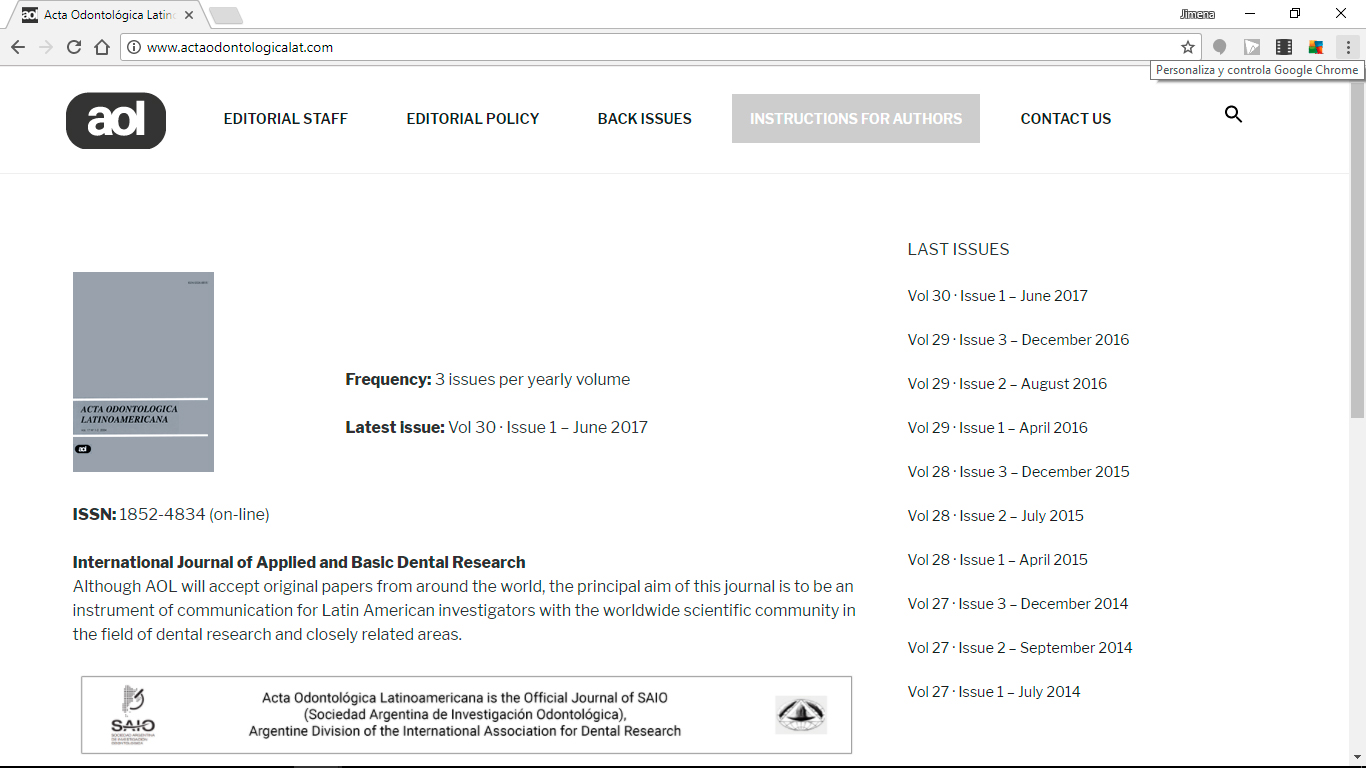Click the ISSN 1852-4834 text
This screenshot has width=1366, height=768.
pos(171,515)
